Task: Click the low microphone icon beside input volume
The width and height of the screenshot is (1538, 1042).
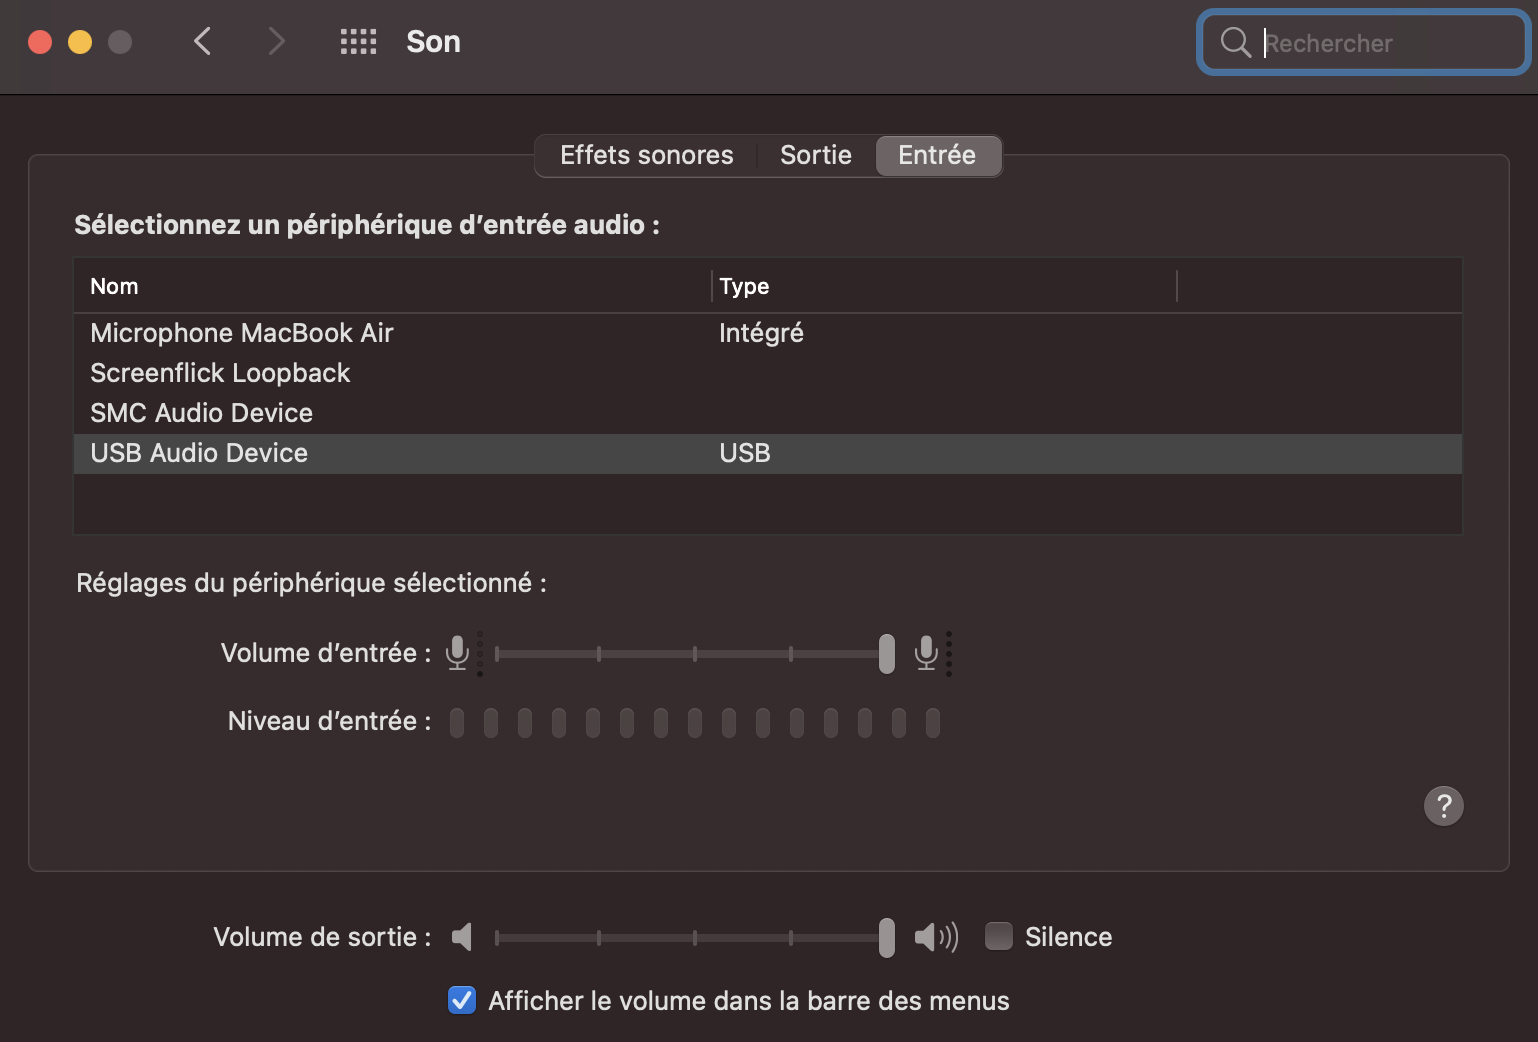Action: (458, 653)
